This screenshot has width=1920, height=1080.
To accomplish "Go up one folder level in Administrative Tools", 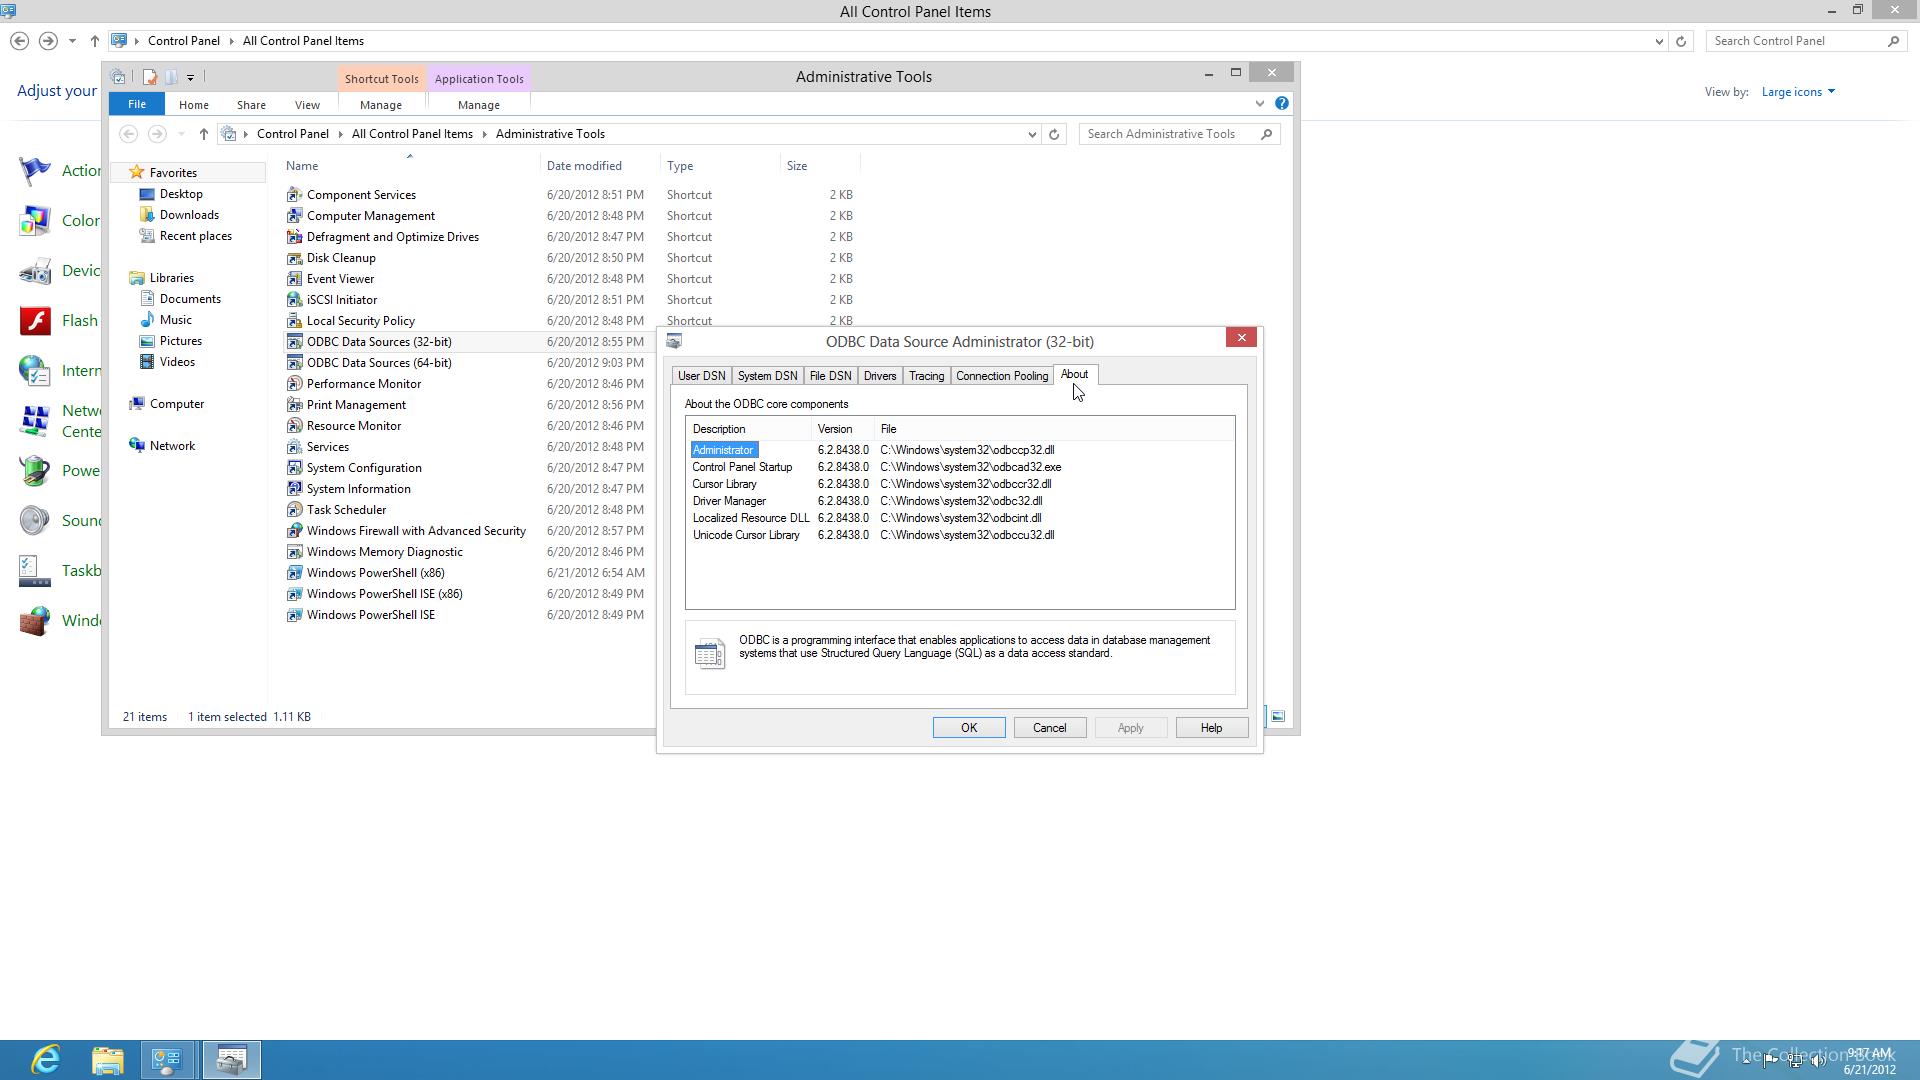I will [203, 134].
